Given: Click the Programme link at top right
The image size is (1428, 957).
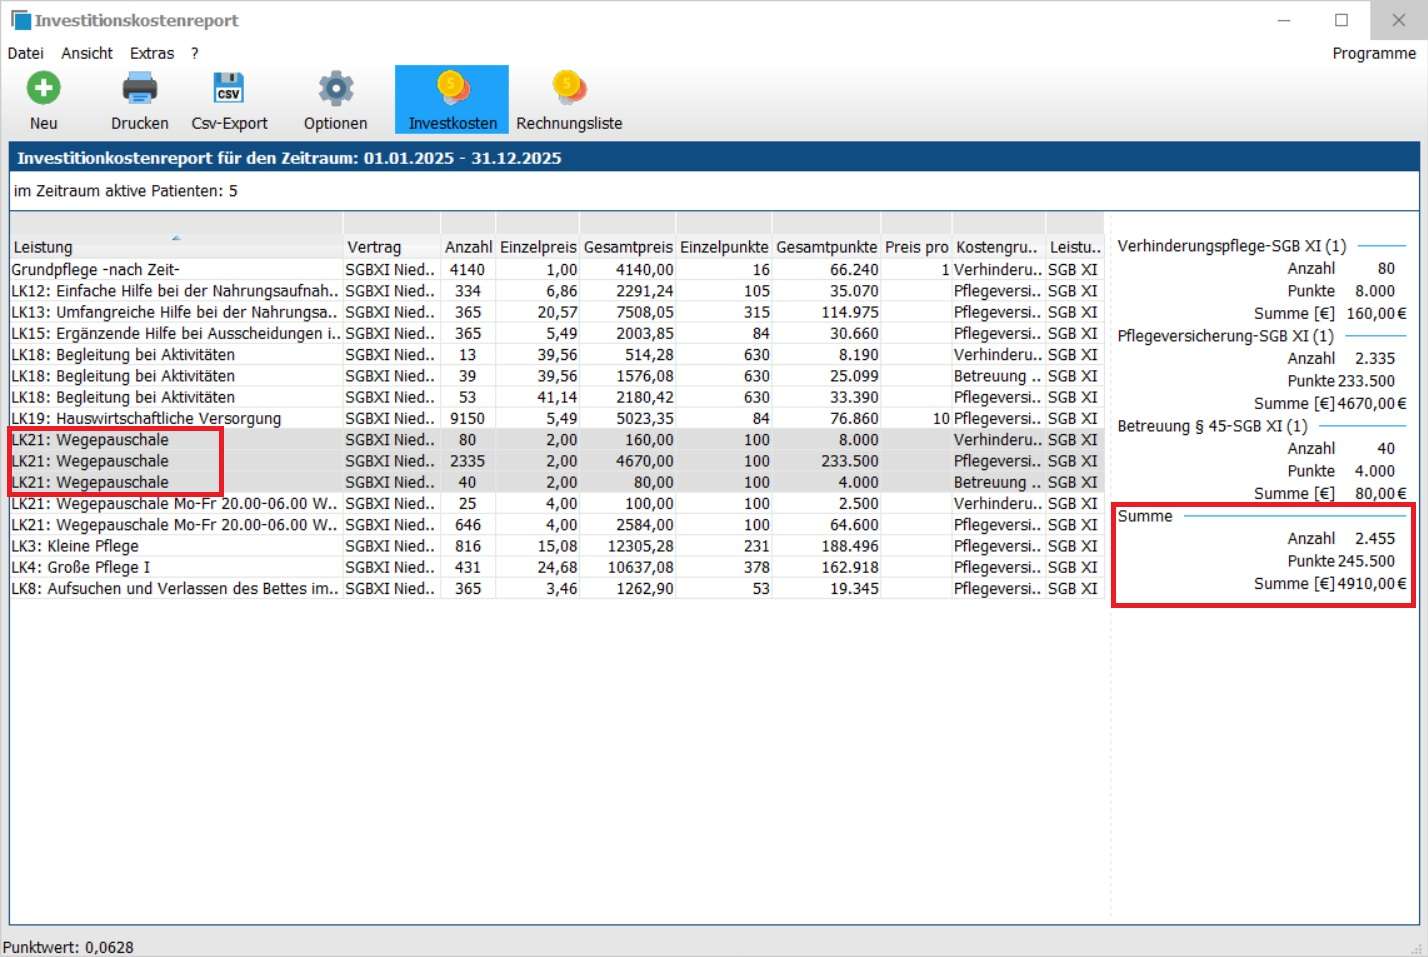Looking at the screenshot, I should click(x=1373, y=53).
